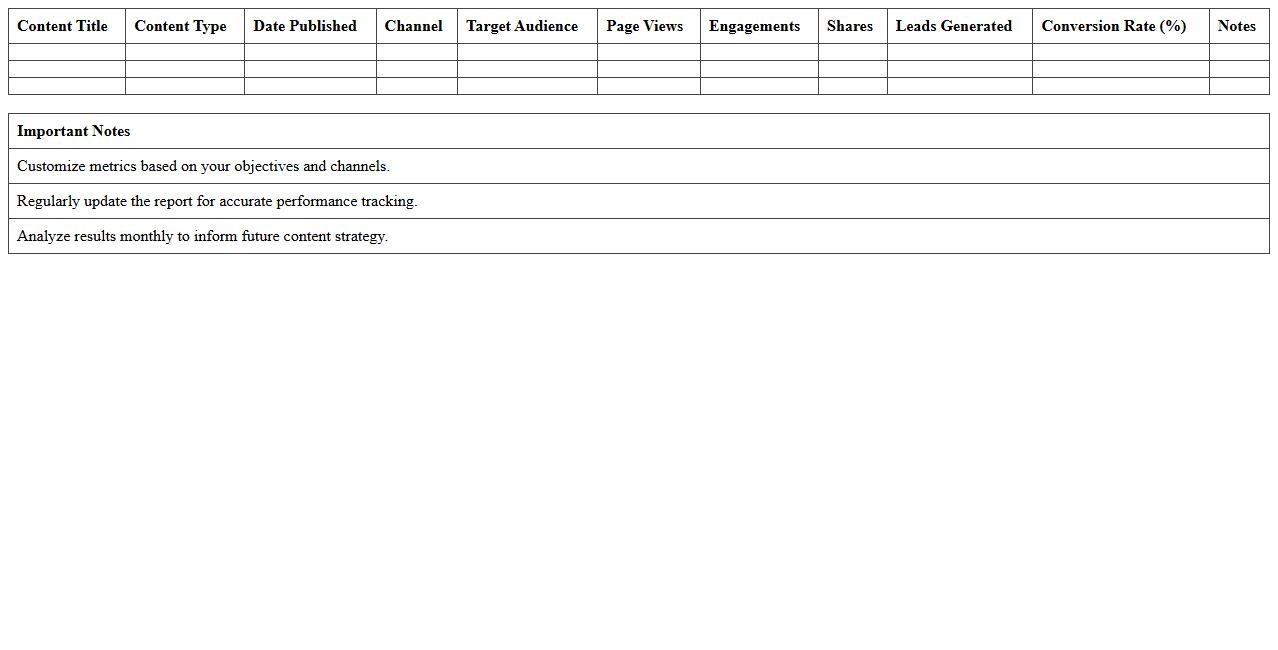Select the Content Type header cell
The height and width of the screenshot is (650, 1278).
[x=180, y=26]
